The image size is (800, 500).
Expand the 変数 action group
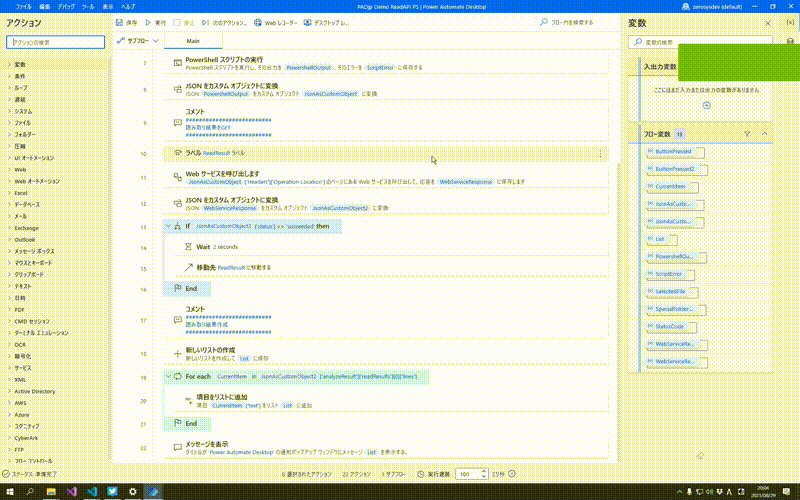9,64
